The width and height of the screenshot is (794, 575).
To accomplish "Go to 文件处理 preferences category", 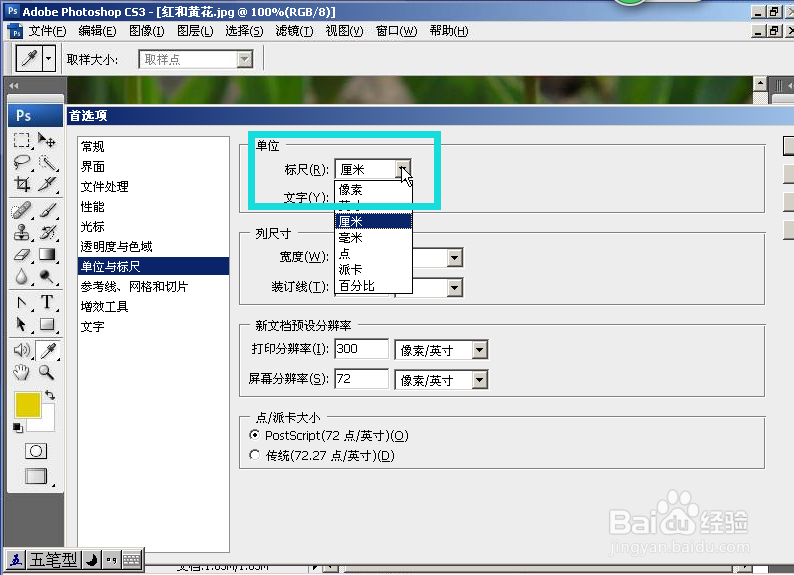I will click(x=153, y=187).
